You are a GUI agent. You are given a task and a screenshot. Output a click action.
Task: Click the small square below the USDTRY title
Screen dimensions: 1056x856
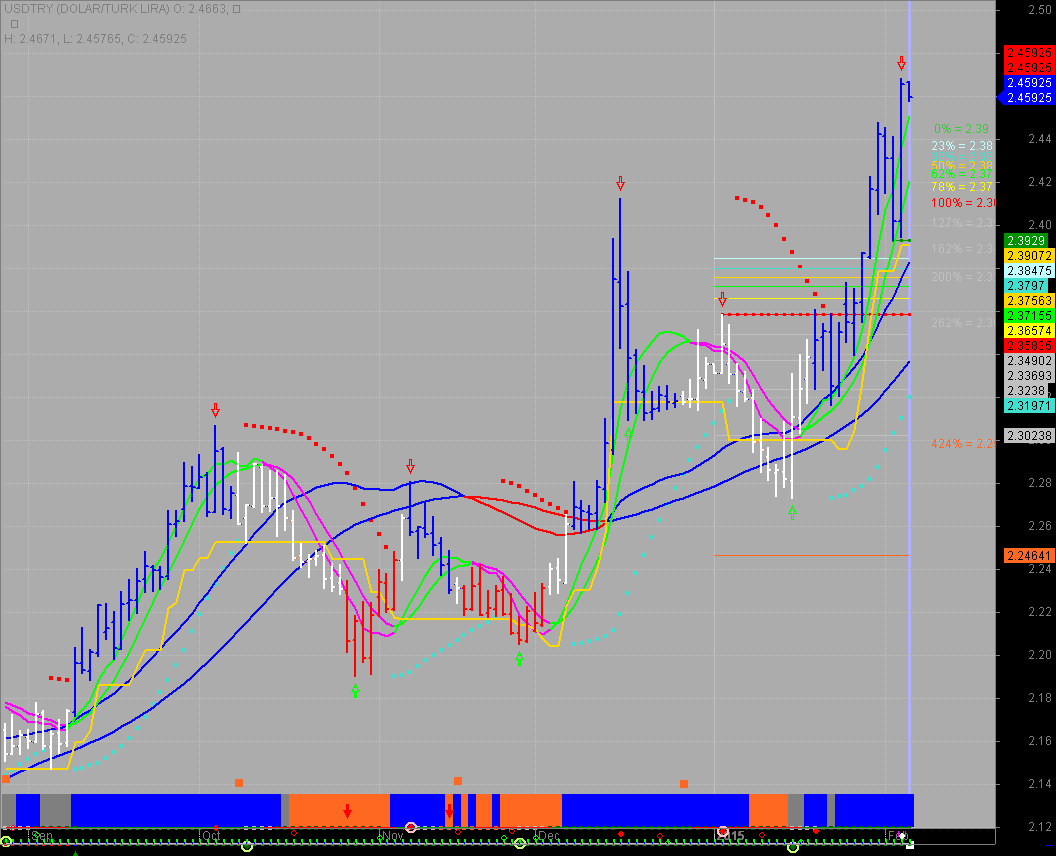coord(14,23)
